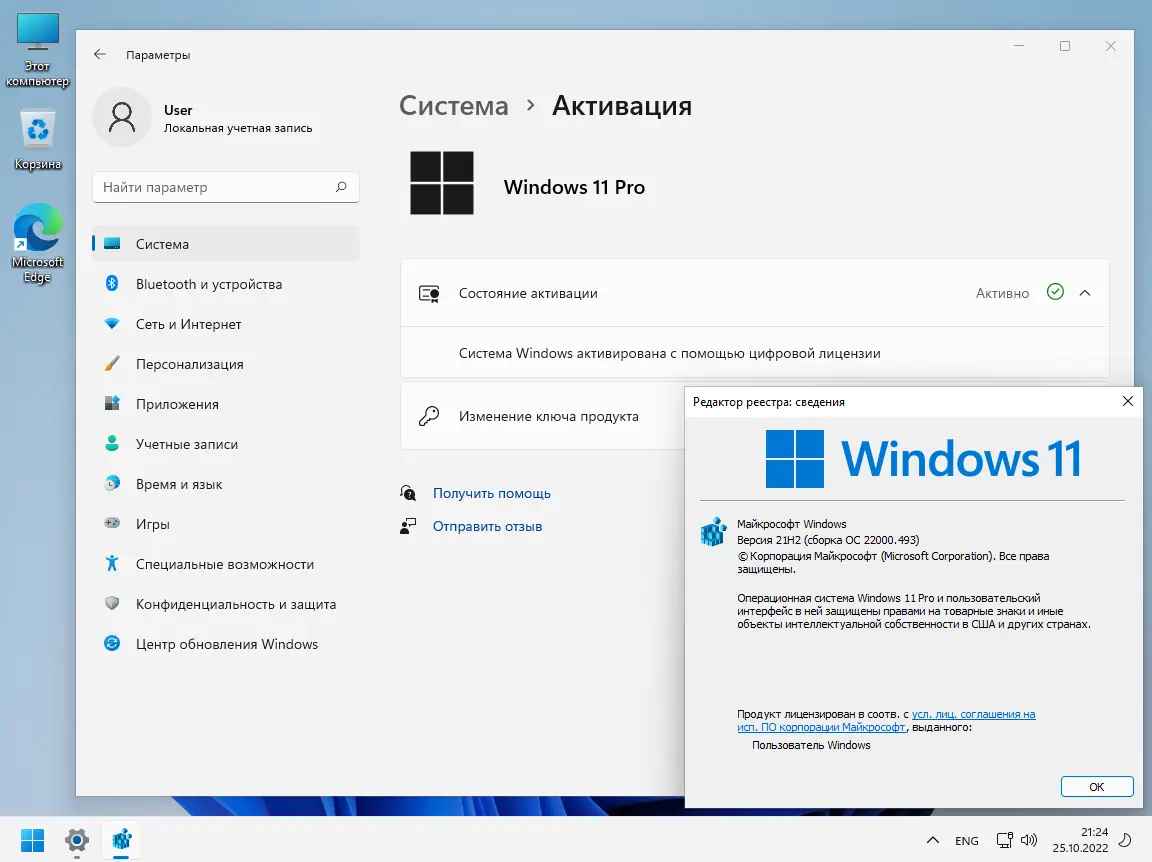Click the apps icon beside Приложения

tap(112, 403)
